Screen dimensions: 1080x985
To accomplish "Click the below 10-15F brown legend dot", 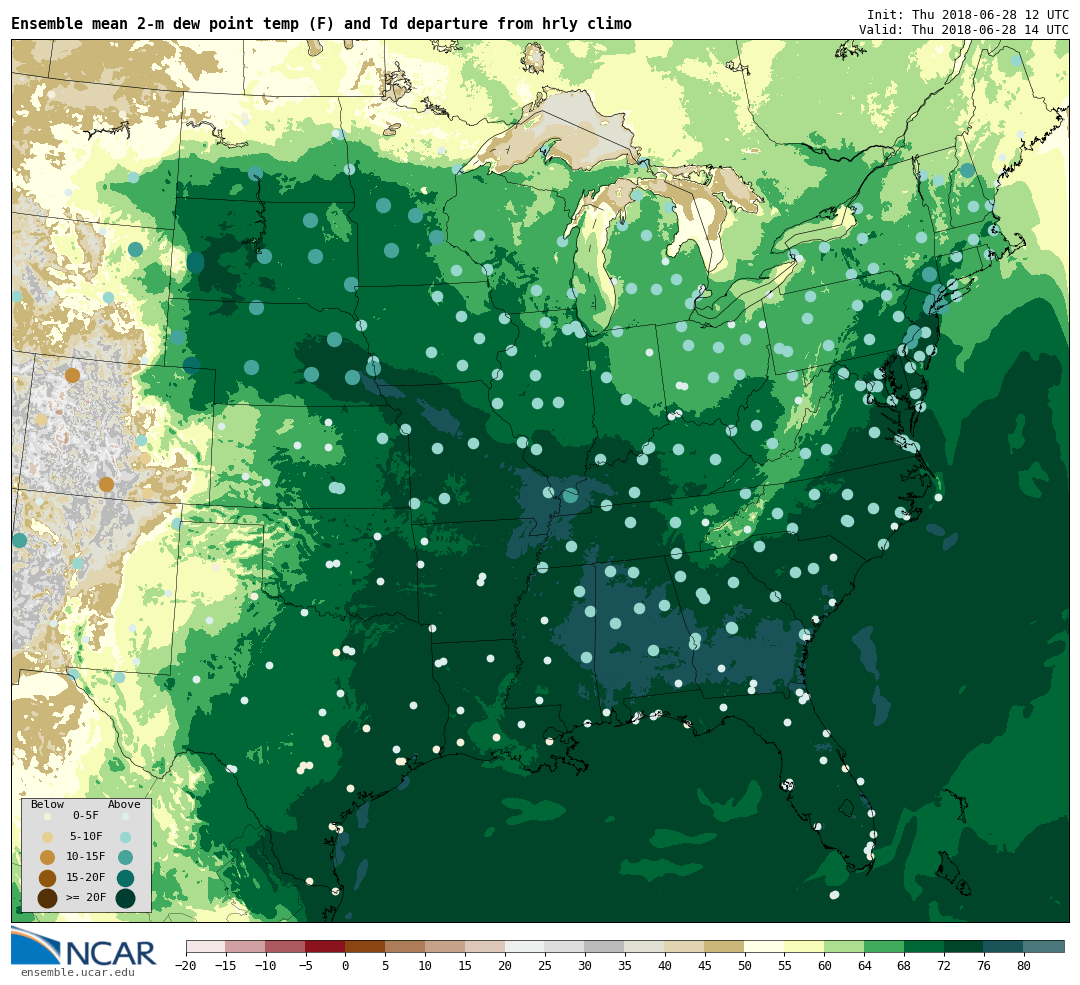I will (x=48, y=858).
